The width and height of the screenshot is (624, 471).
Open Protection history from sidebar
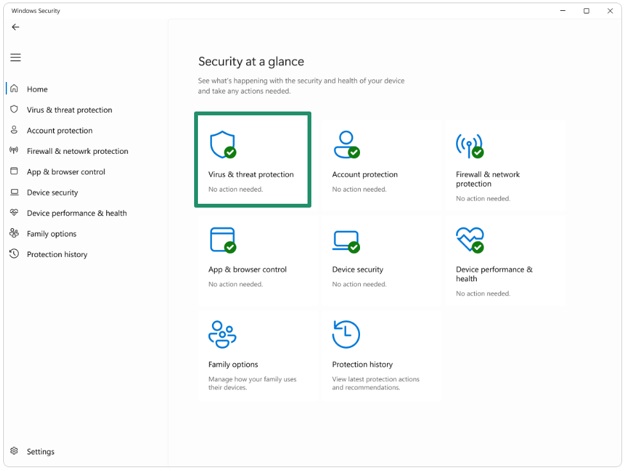pos(57,255)
